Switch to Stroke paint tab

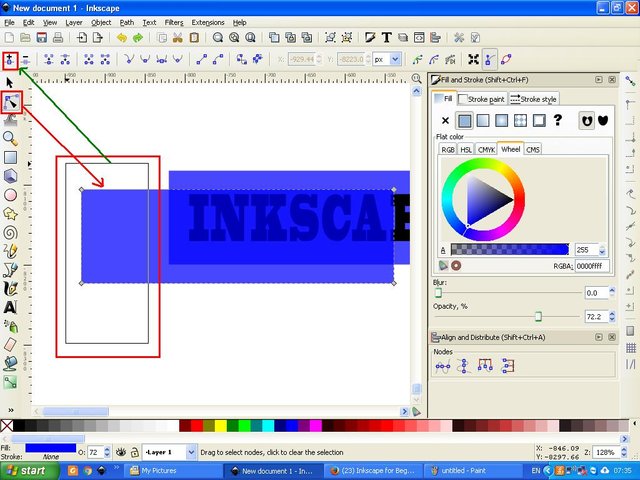tap(482, 99)
